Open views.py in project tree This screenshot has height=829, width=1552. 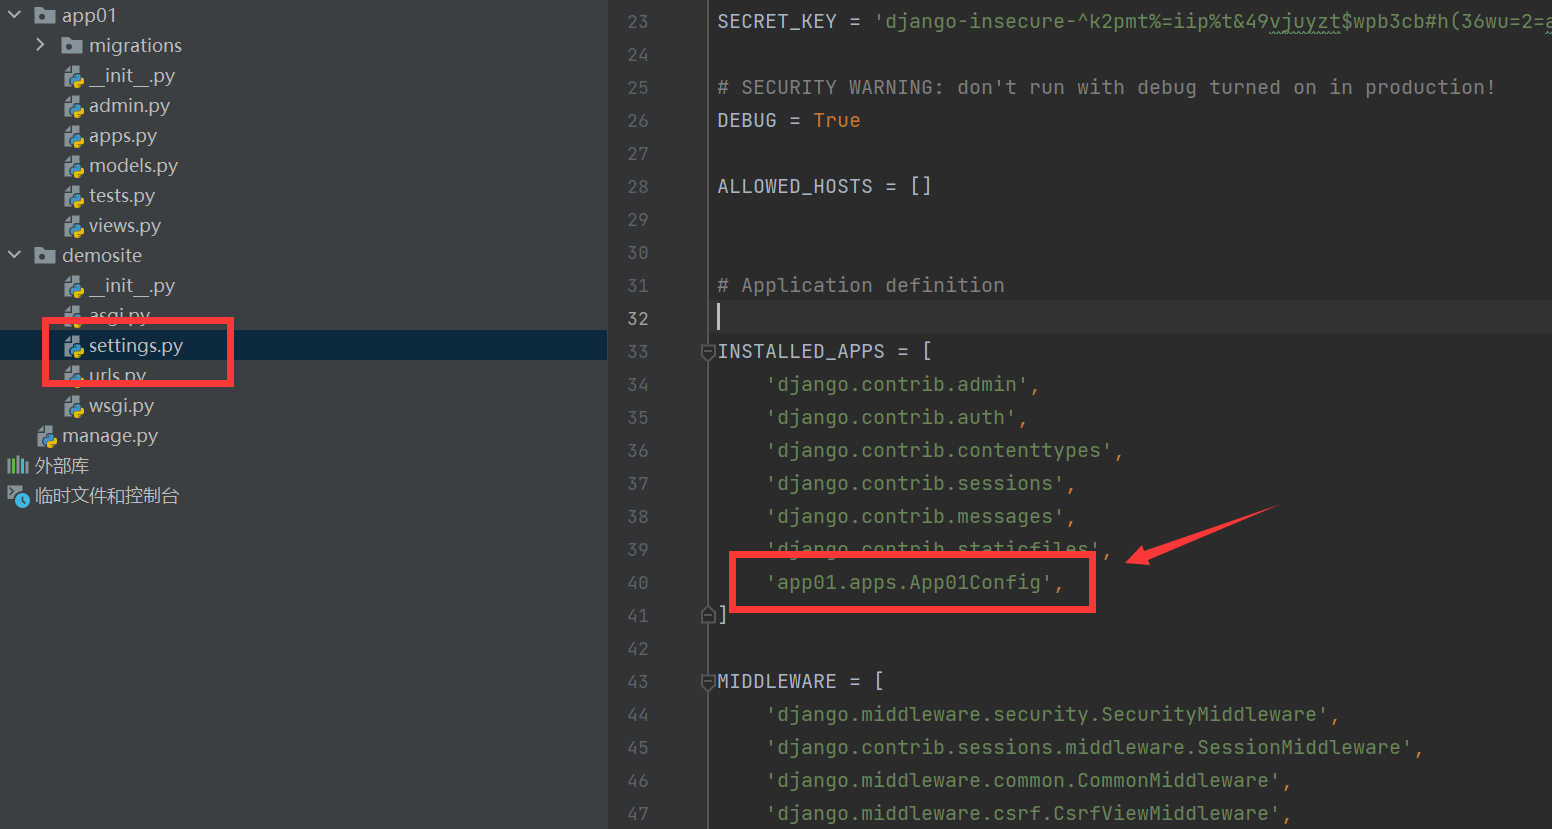[125, 225]
